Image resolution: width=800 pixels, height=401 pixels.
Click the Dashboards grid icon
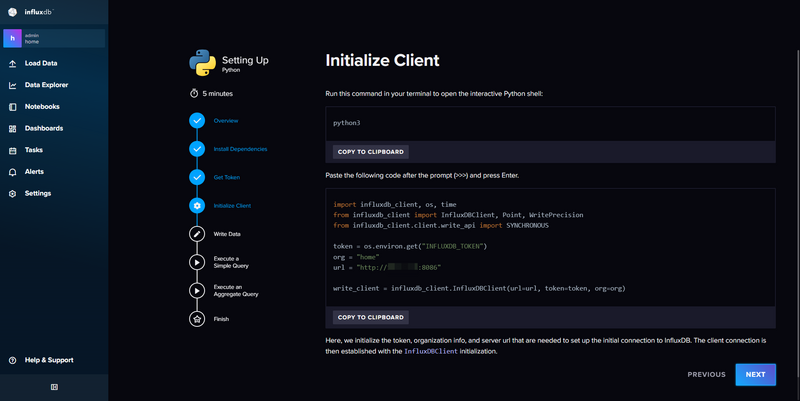coord(13,129)
